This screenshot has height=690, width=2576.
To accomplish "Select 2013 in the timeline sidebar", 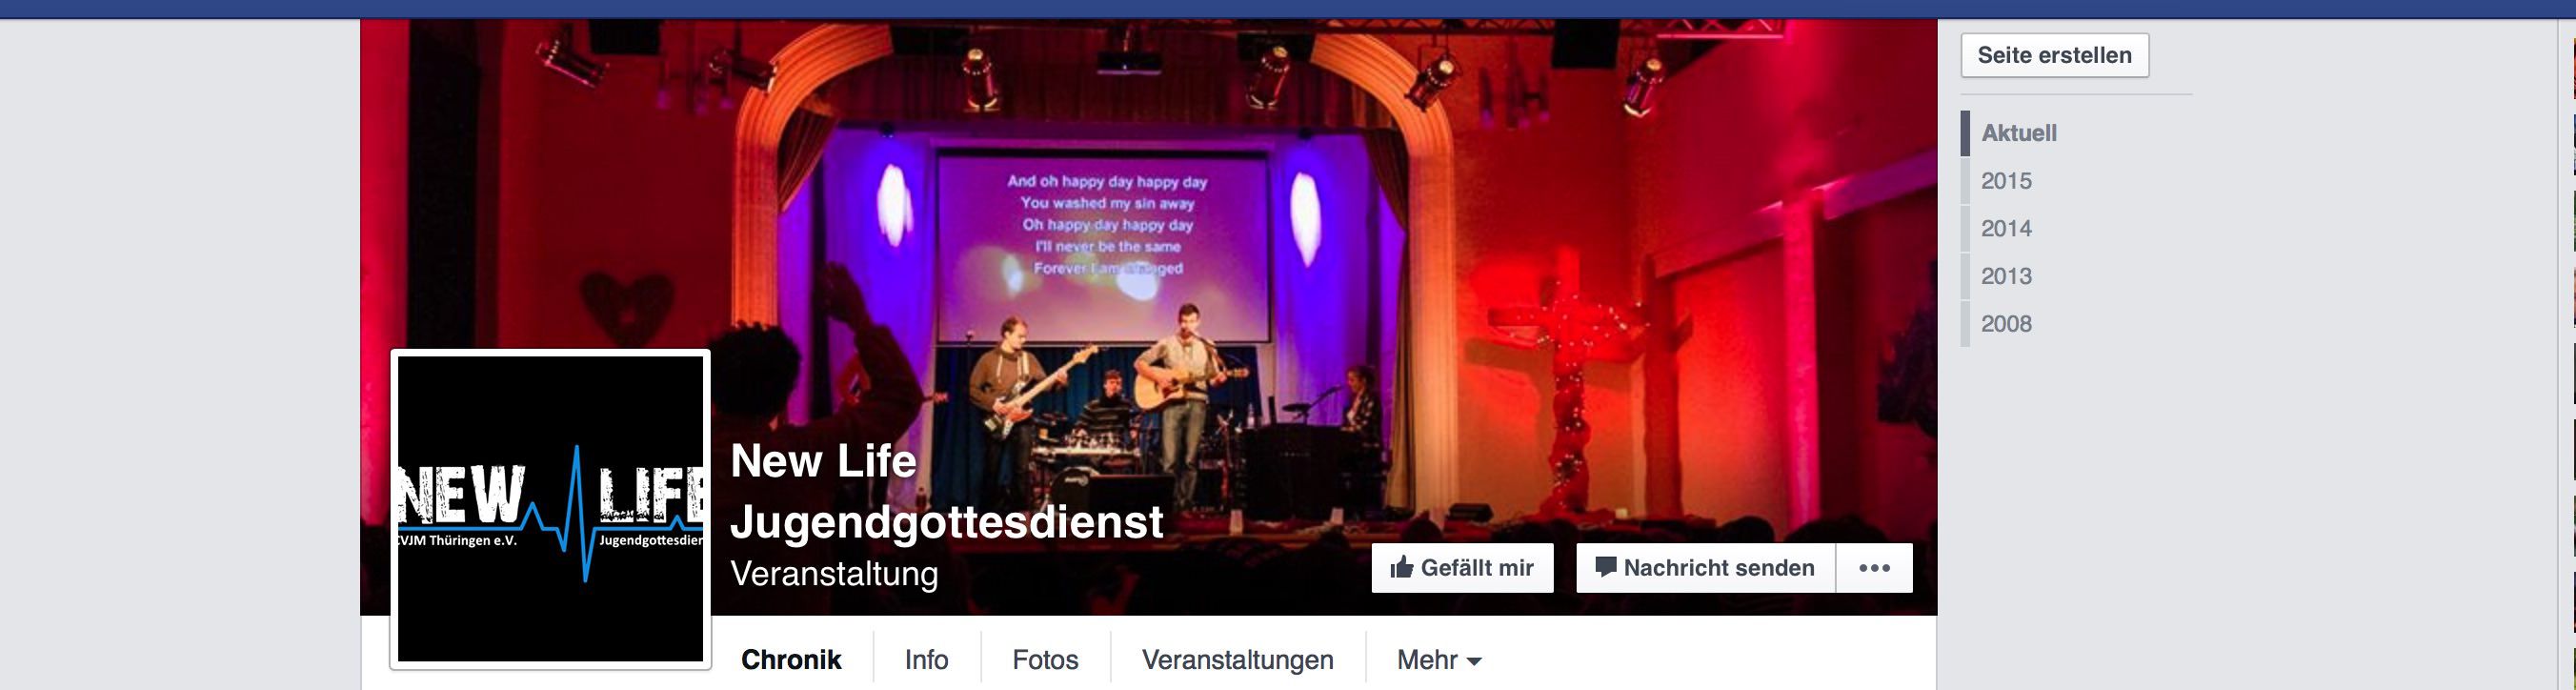I will (2006, 276).
